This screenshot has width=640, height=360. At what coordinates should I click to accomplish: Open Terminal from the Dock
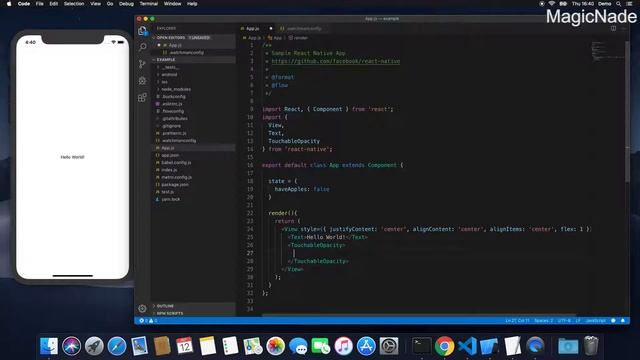(422, 346)
